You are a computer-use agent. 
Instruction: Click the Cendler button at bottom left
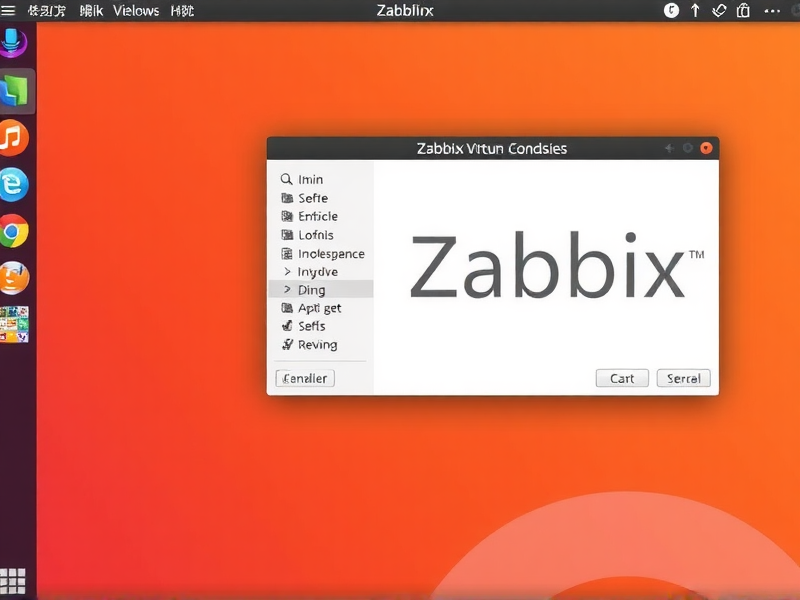(304, 378)
